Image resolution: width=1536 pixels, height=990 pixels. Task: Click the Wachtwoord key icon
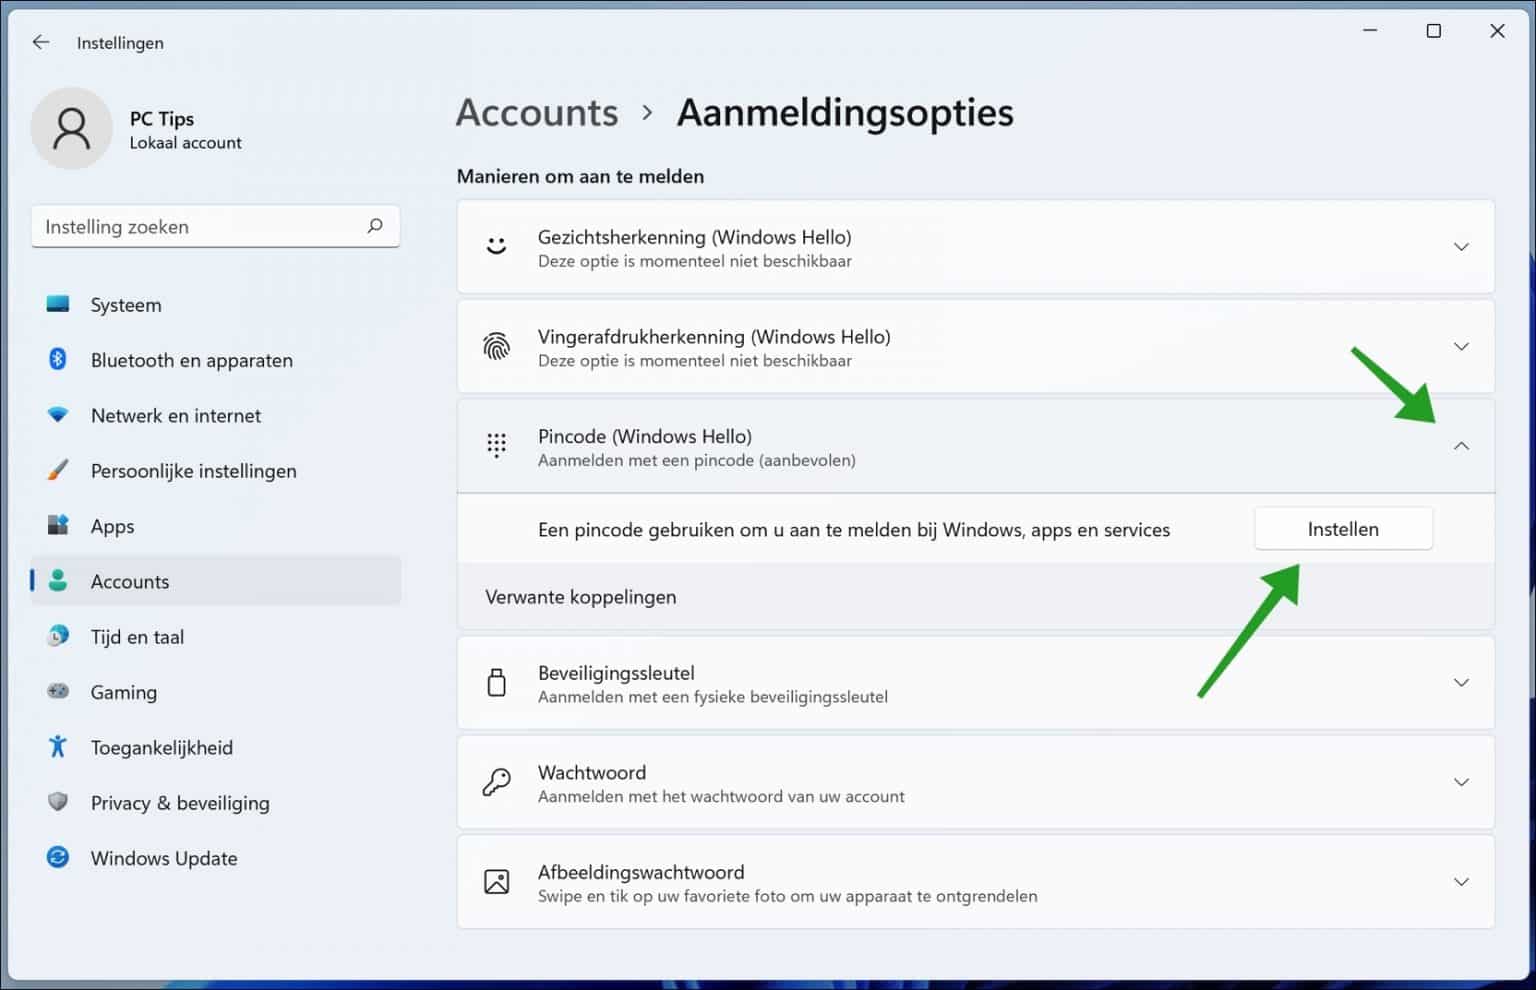click(x=497, y=782)
